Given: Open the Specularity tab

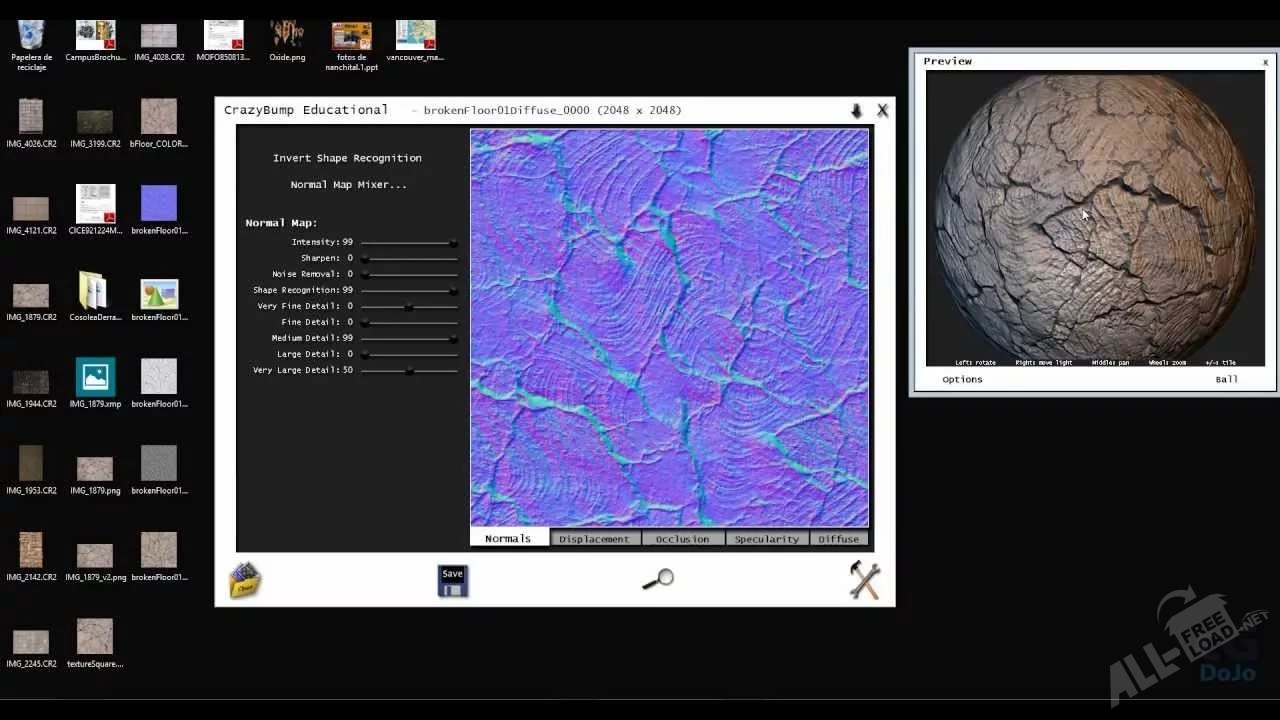Looking at the screenshot, I should coord(767,539).
